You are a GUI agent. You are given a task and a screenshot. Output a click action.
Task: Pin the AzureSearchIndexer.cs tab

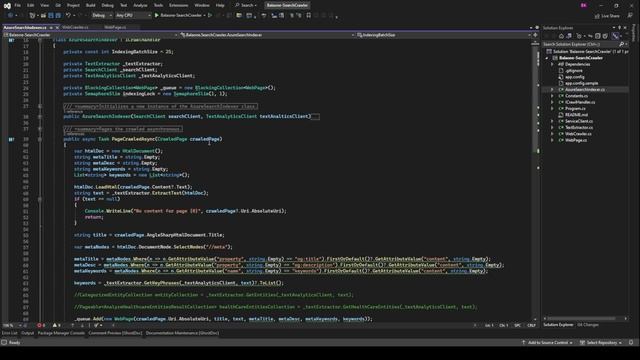click(51, 27)
